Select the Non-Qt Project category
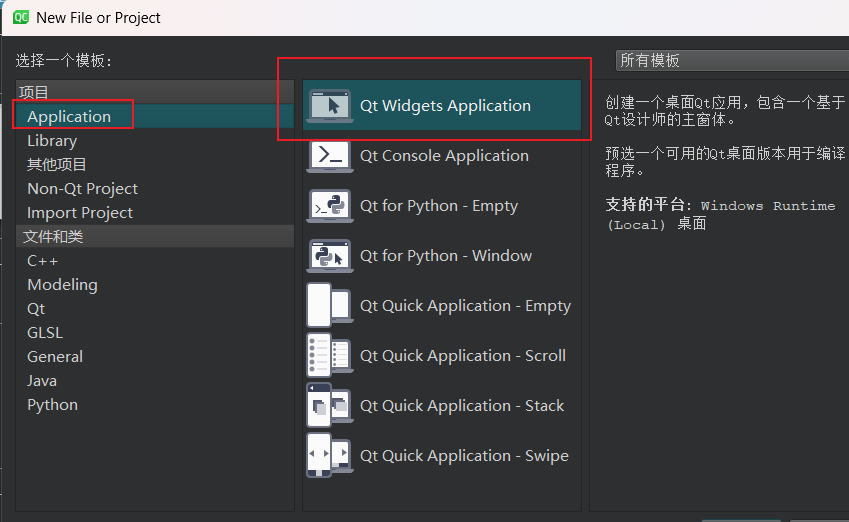Image resolution: width=849 pixels, height=522 pixels. tap(155, 188)
